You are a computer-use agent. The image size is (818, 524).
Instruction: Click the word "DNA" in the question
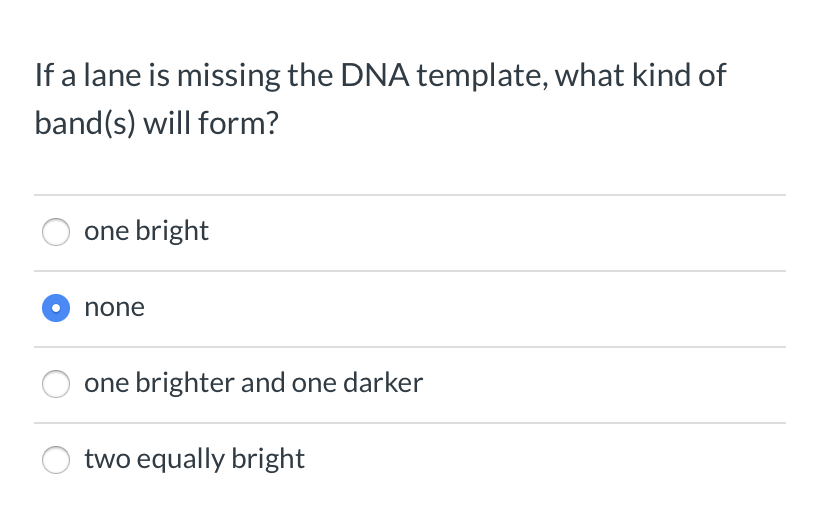375,76
